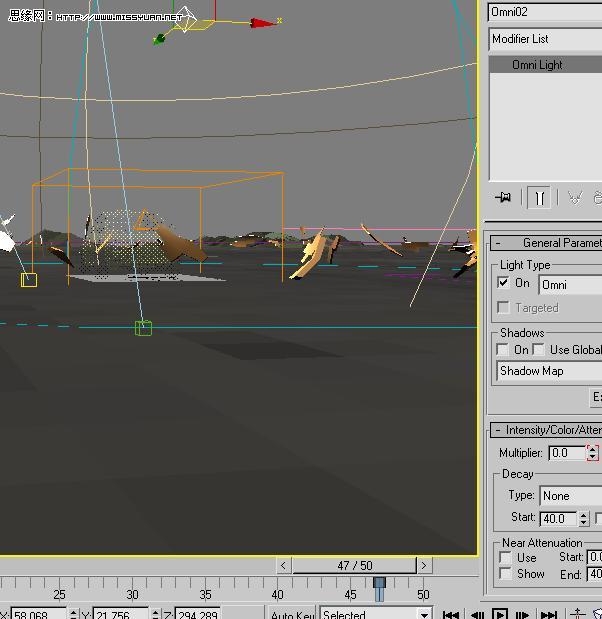Step to previous frame

(x=478, y=614)
